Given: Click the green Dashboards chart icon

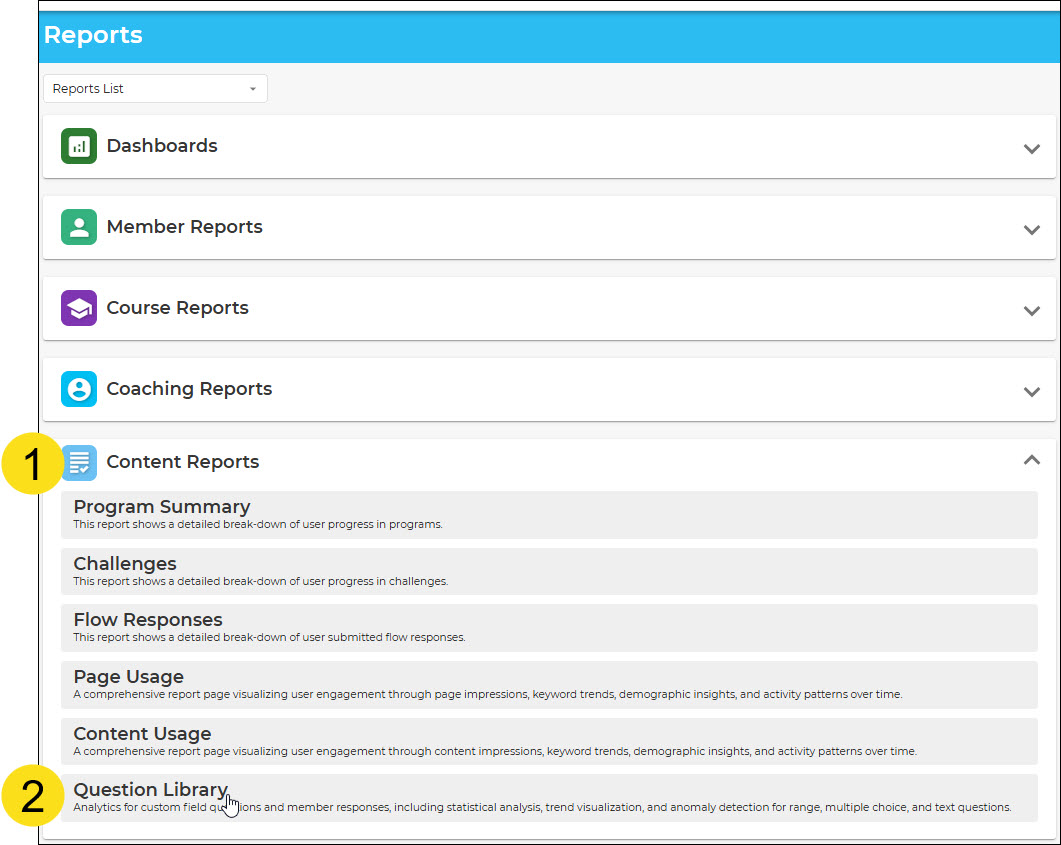Looking at the screenshot, I should (x=78, y=146).
